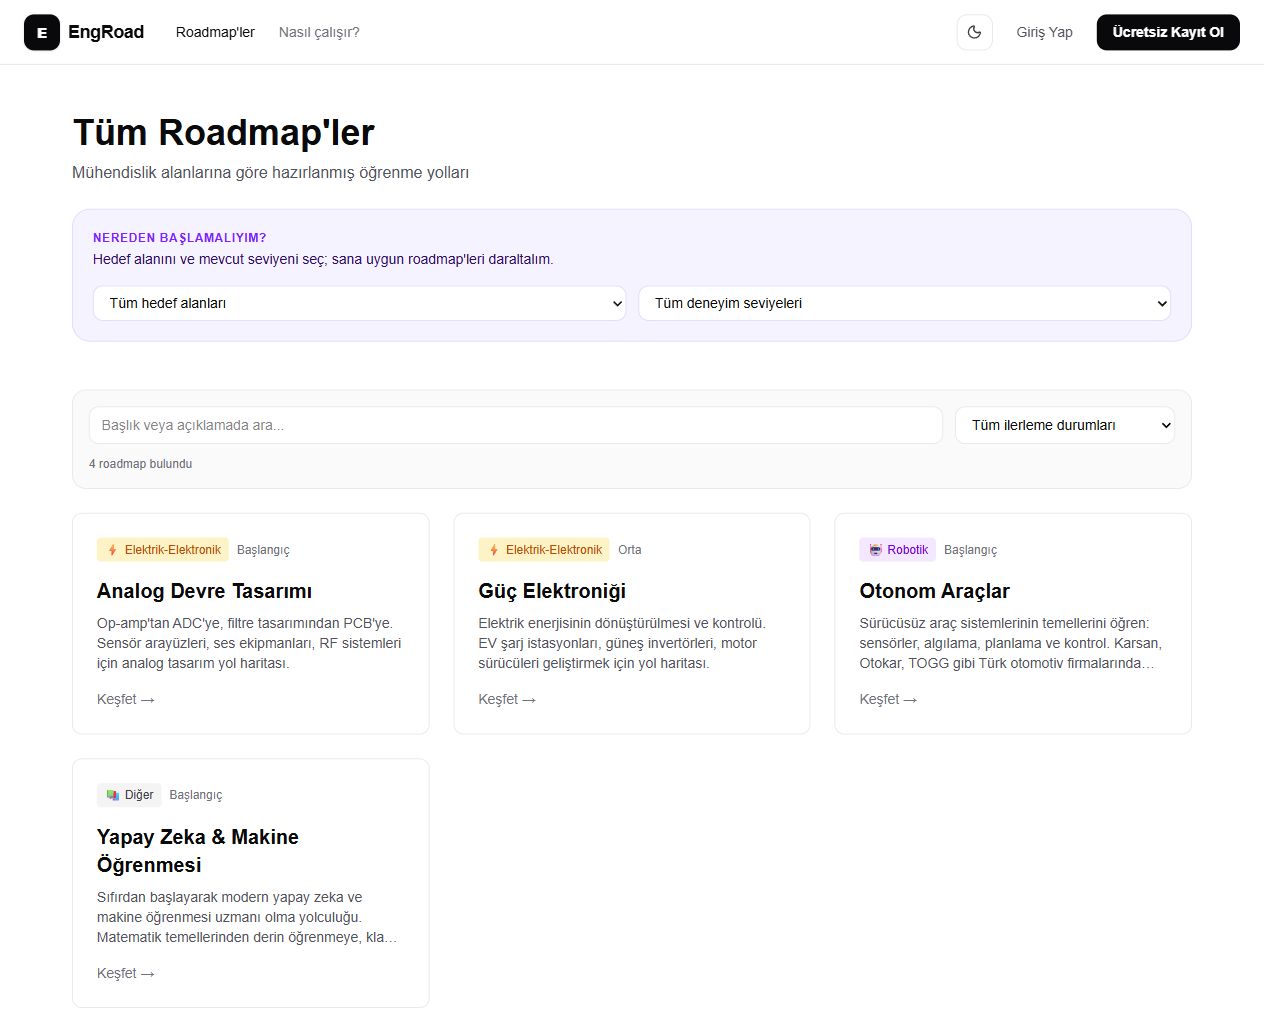Open the Roadmap'ler navigation item
This screenshot has height=1030, width=1264.
click(215, 32)
